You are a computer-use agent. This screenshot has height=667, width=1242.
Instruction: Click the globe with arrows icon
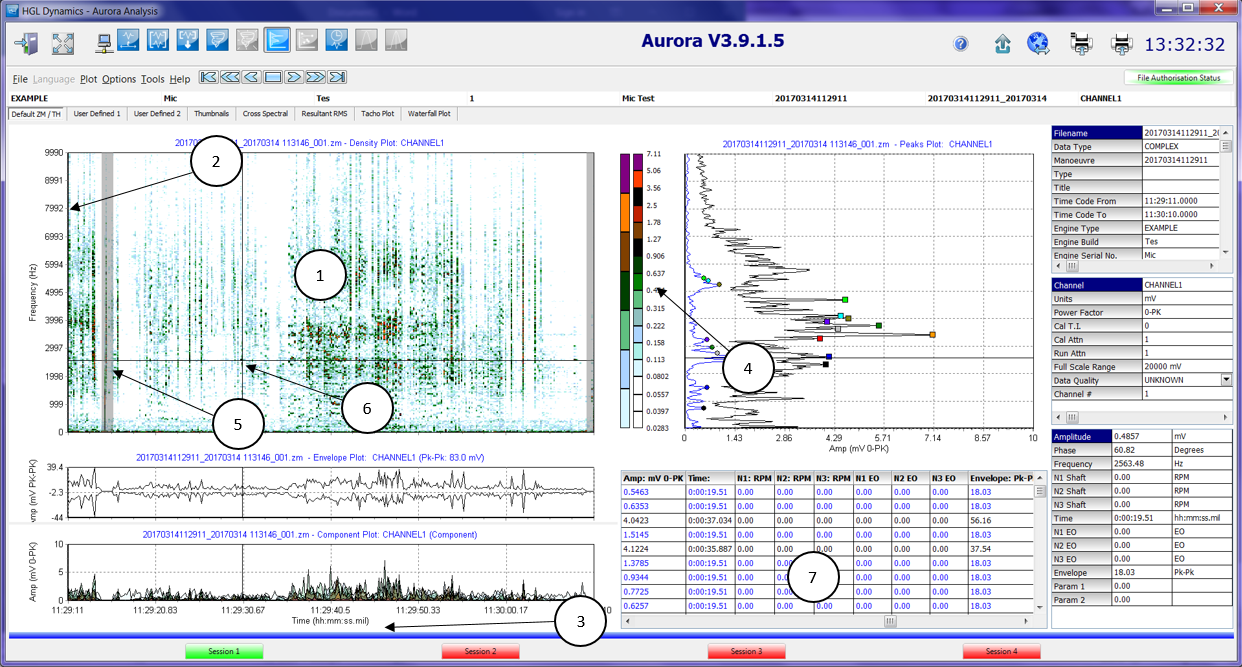[1038, 43]
